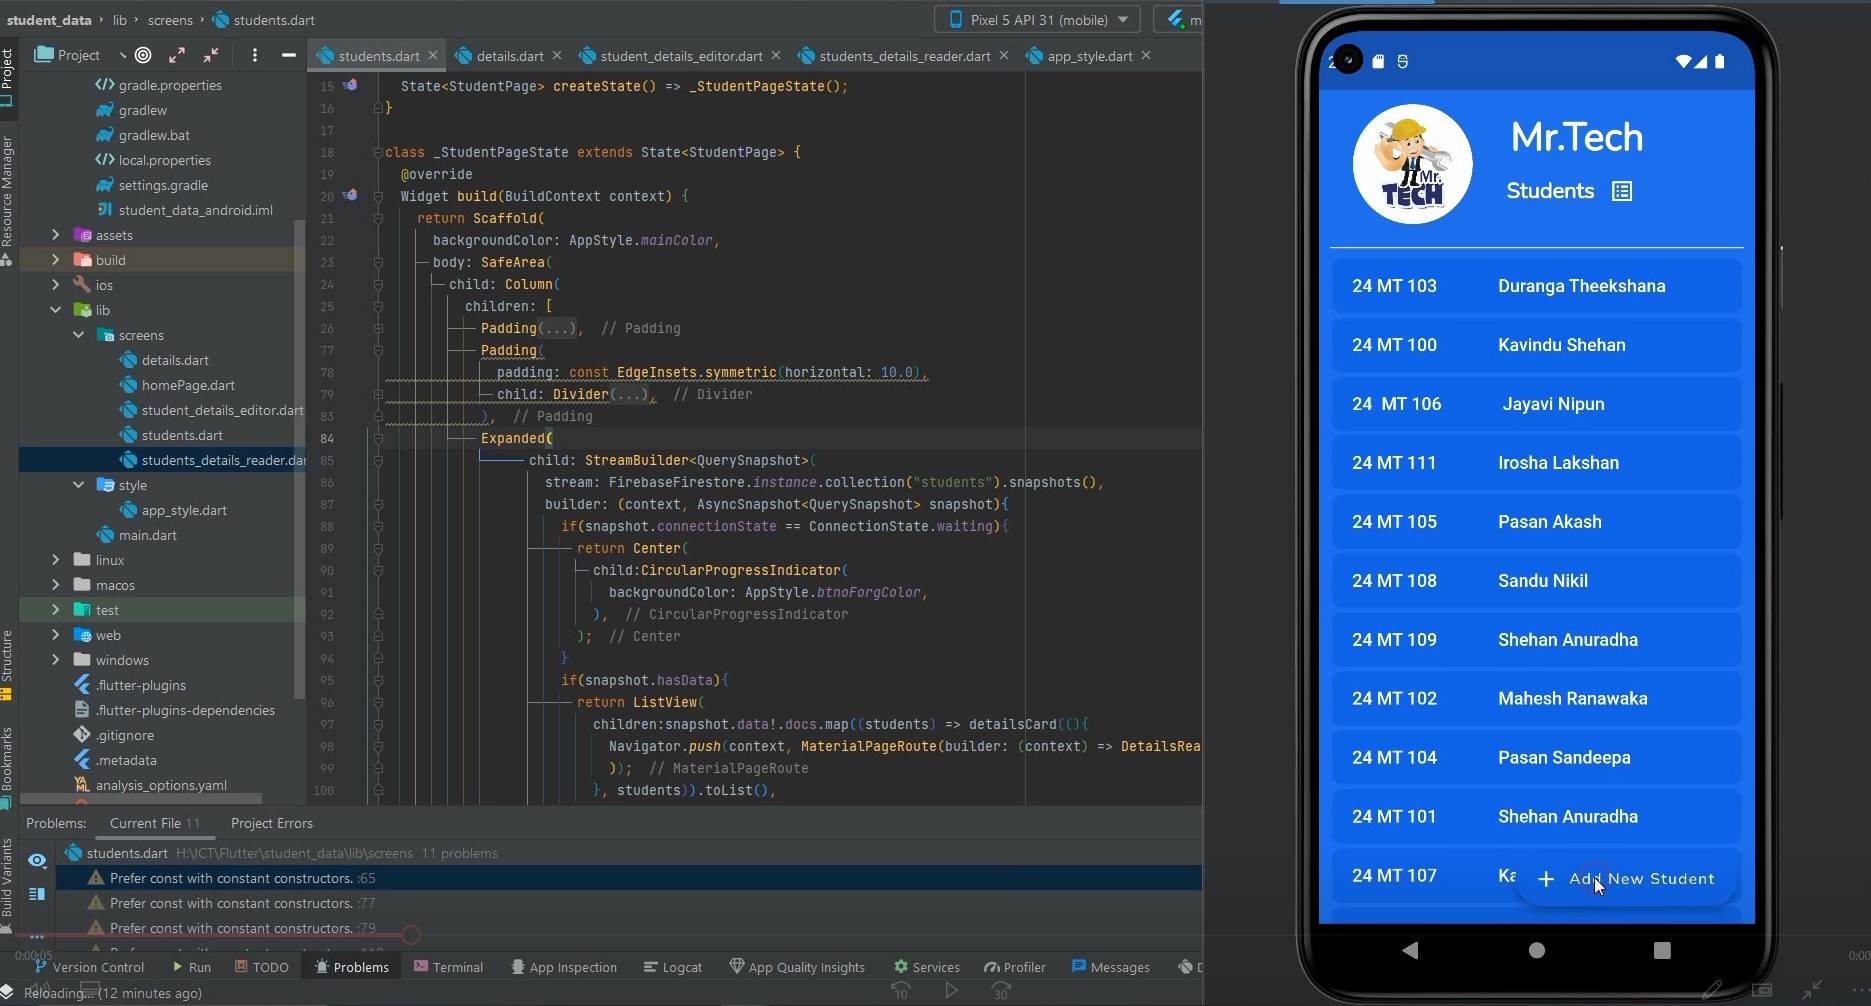Toggle the eye icon in Problems panel

pos(37,860)
